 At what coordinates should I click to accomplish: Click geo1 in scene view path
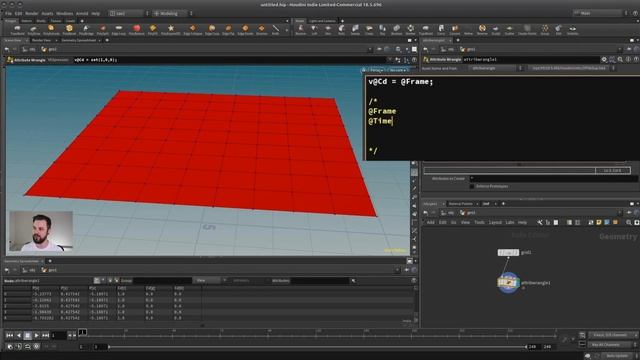(49, 49)
